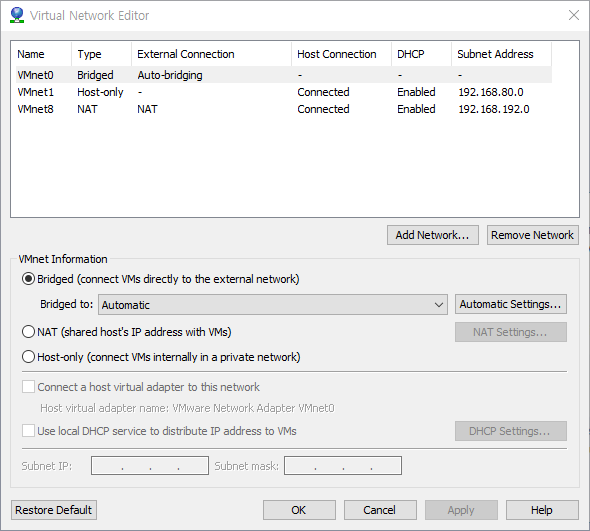Click the Host Connection column header
The image size is (590, 531).
341,54
